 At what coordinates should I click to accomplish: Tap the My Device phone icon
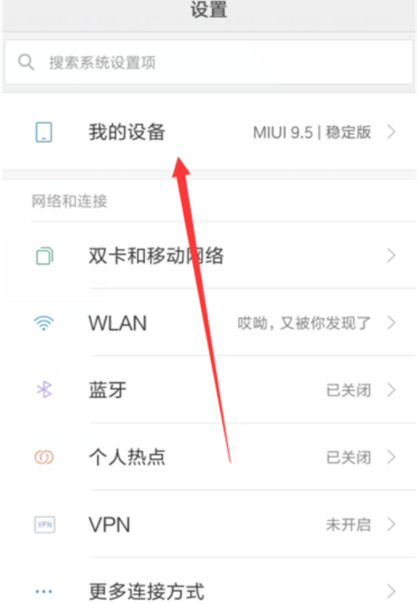tap(44, 133)
